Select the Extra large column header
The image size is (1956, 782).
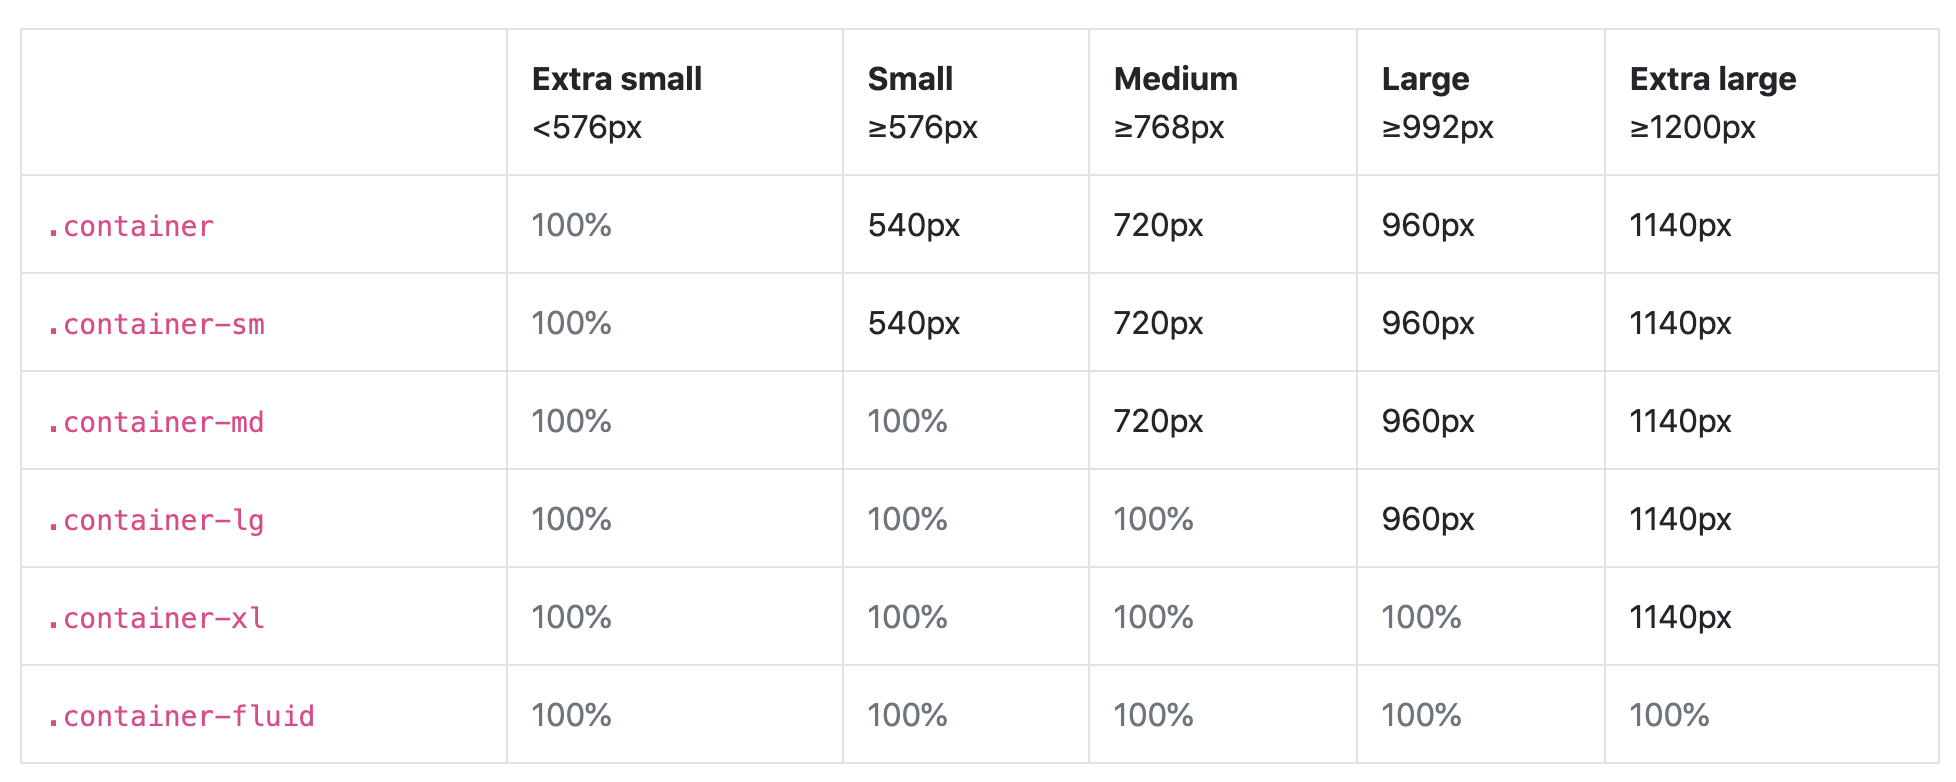1712,79
